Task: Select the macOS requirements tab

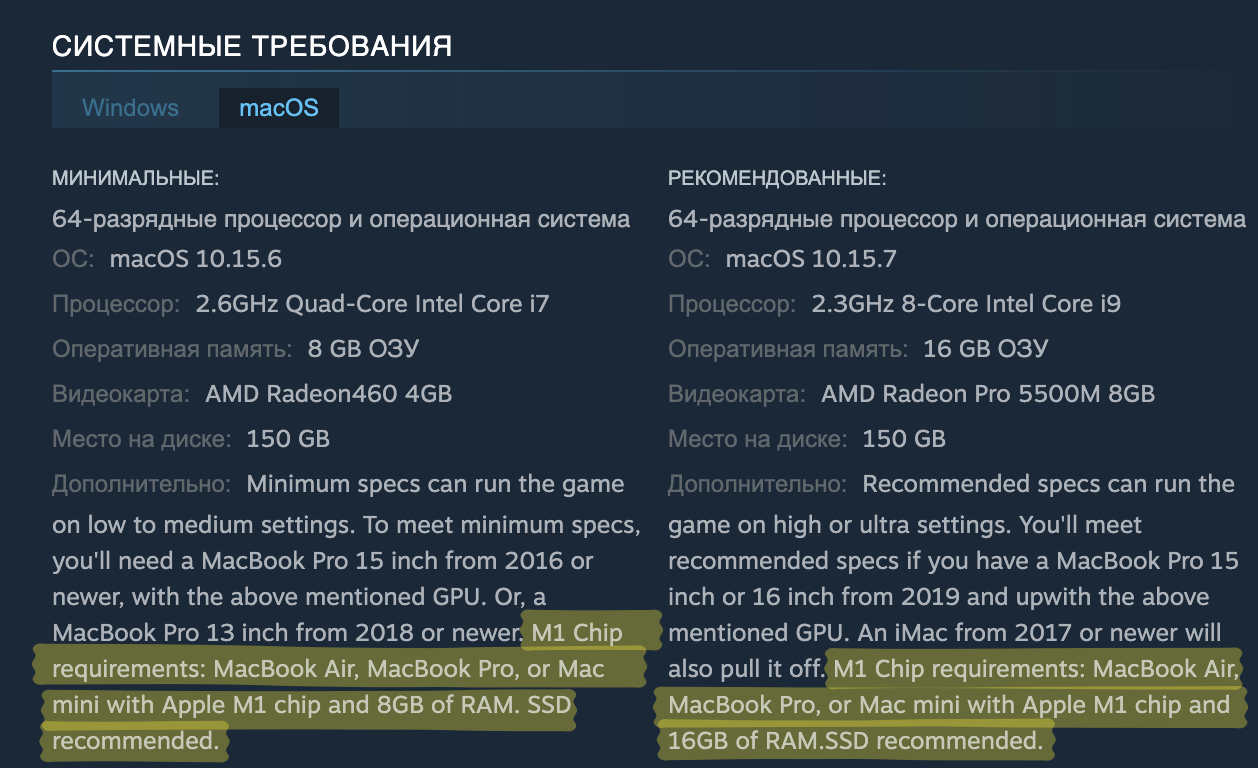Action: click(x=278, y=108)
